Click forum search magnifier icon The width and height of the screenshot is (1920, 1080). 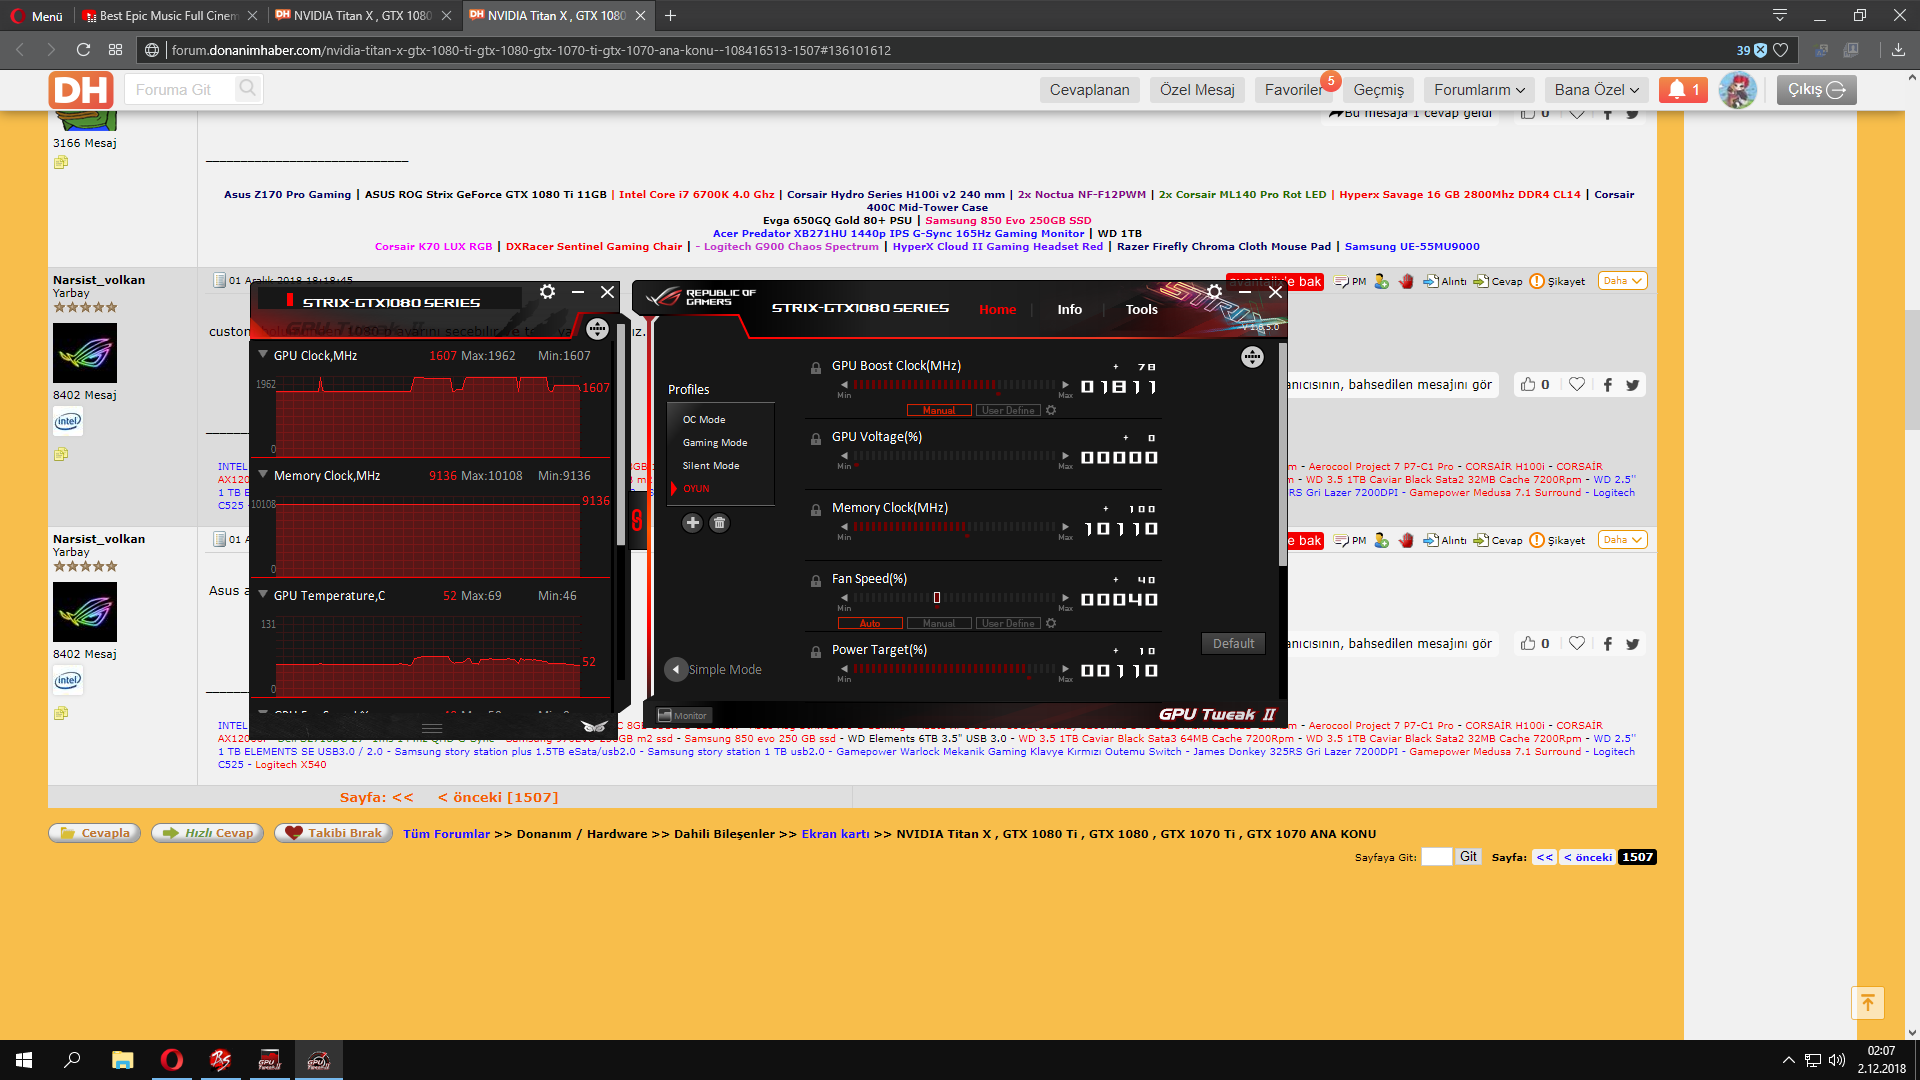tap(248, 89)
